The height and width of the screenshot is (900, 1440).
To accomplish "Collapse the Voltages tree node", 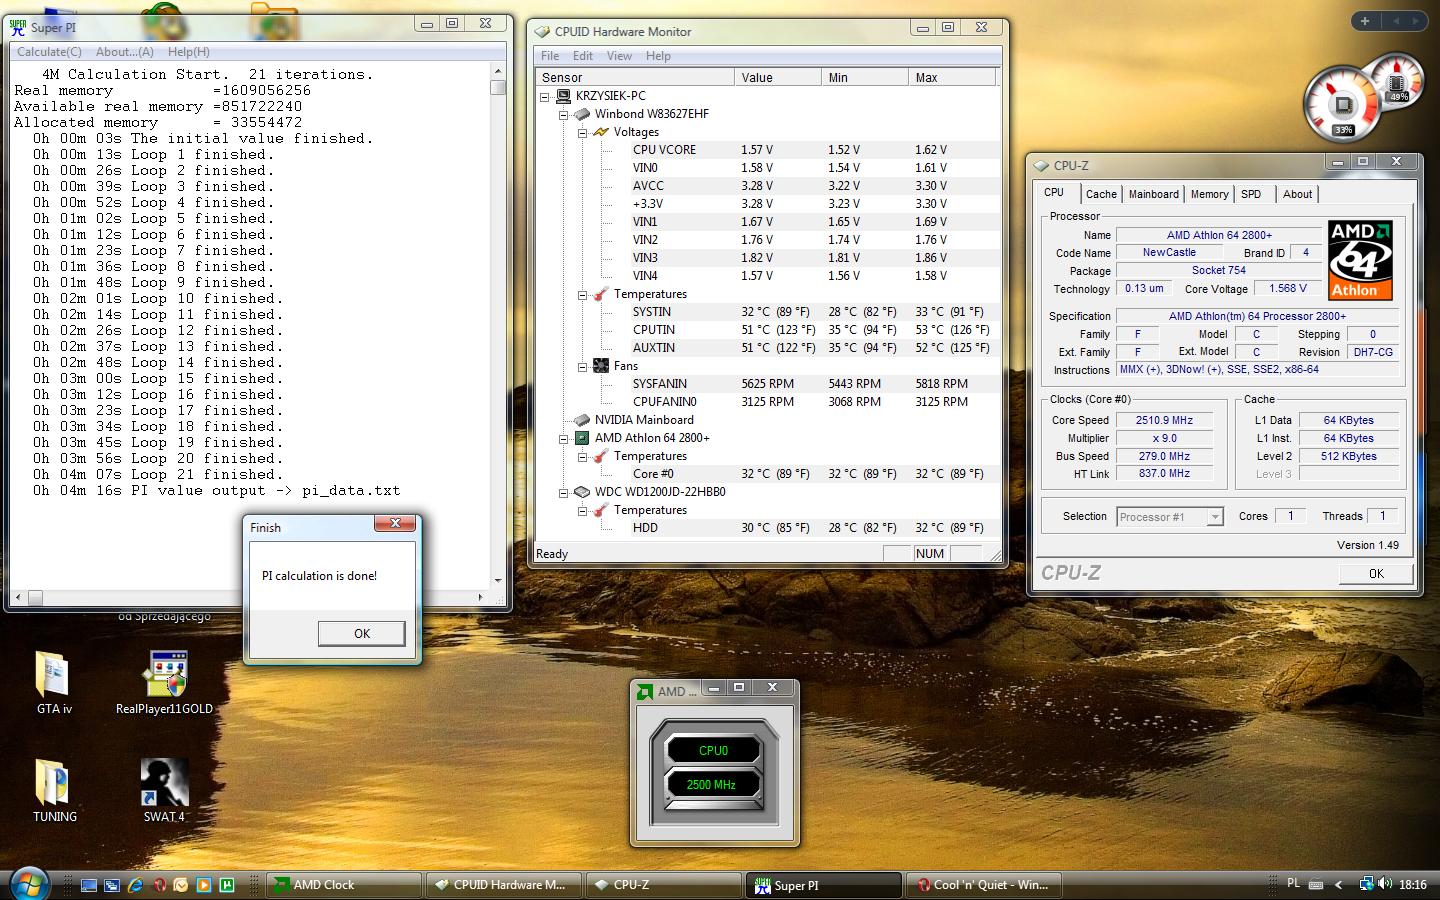I will pos(583,132).
